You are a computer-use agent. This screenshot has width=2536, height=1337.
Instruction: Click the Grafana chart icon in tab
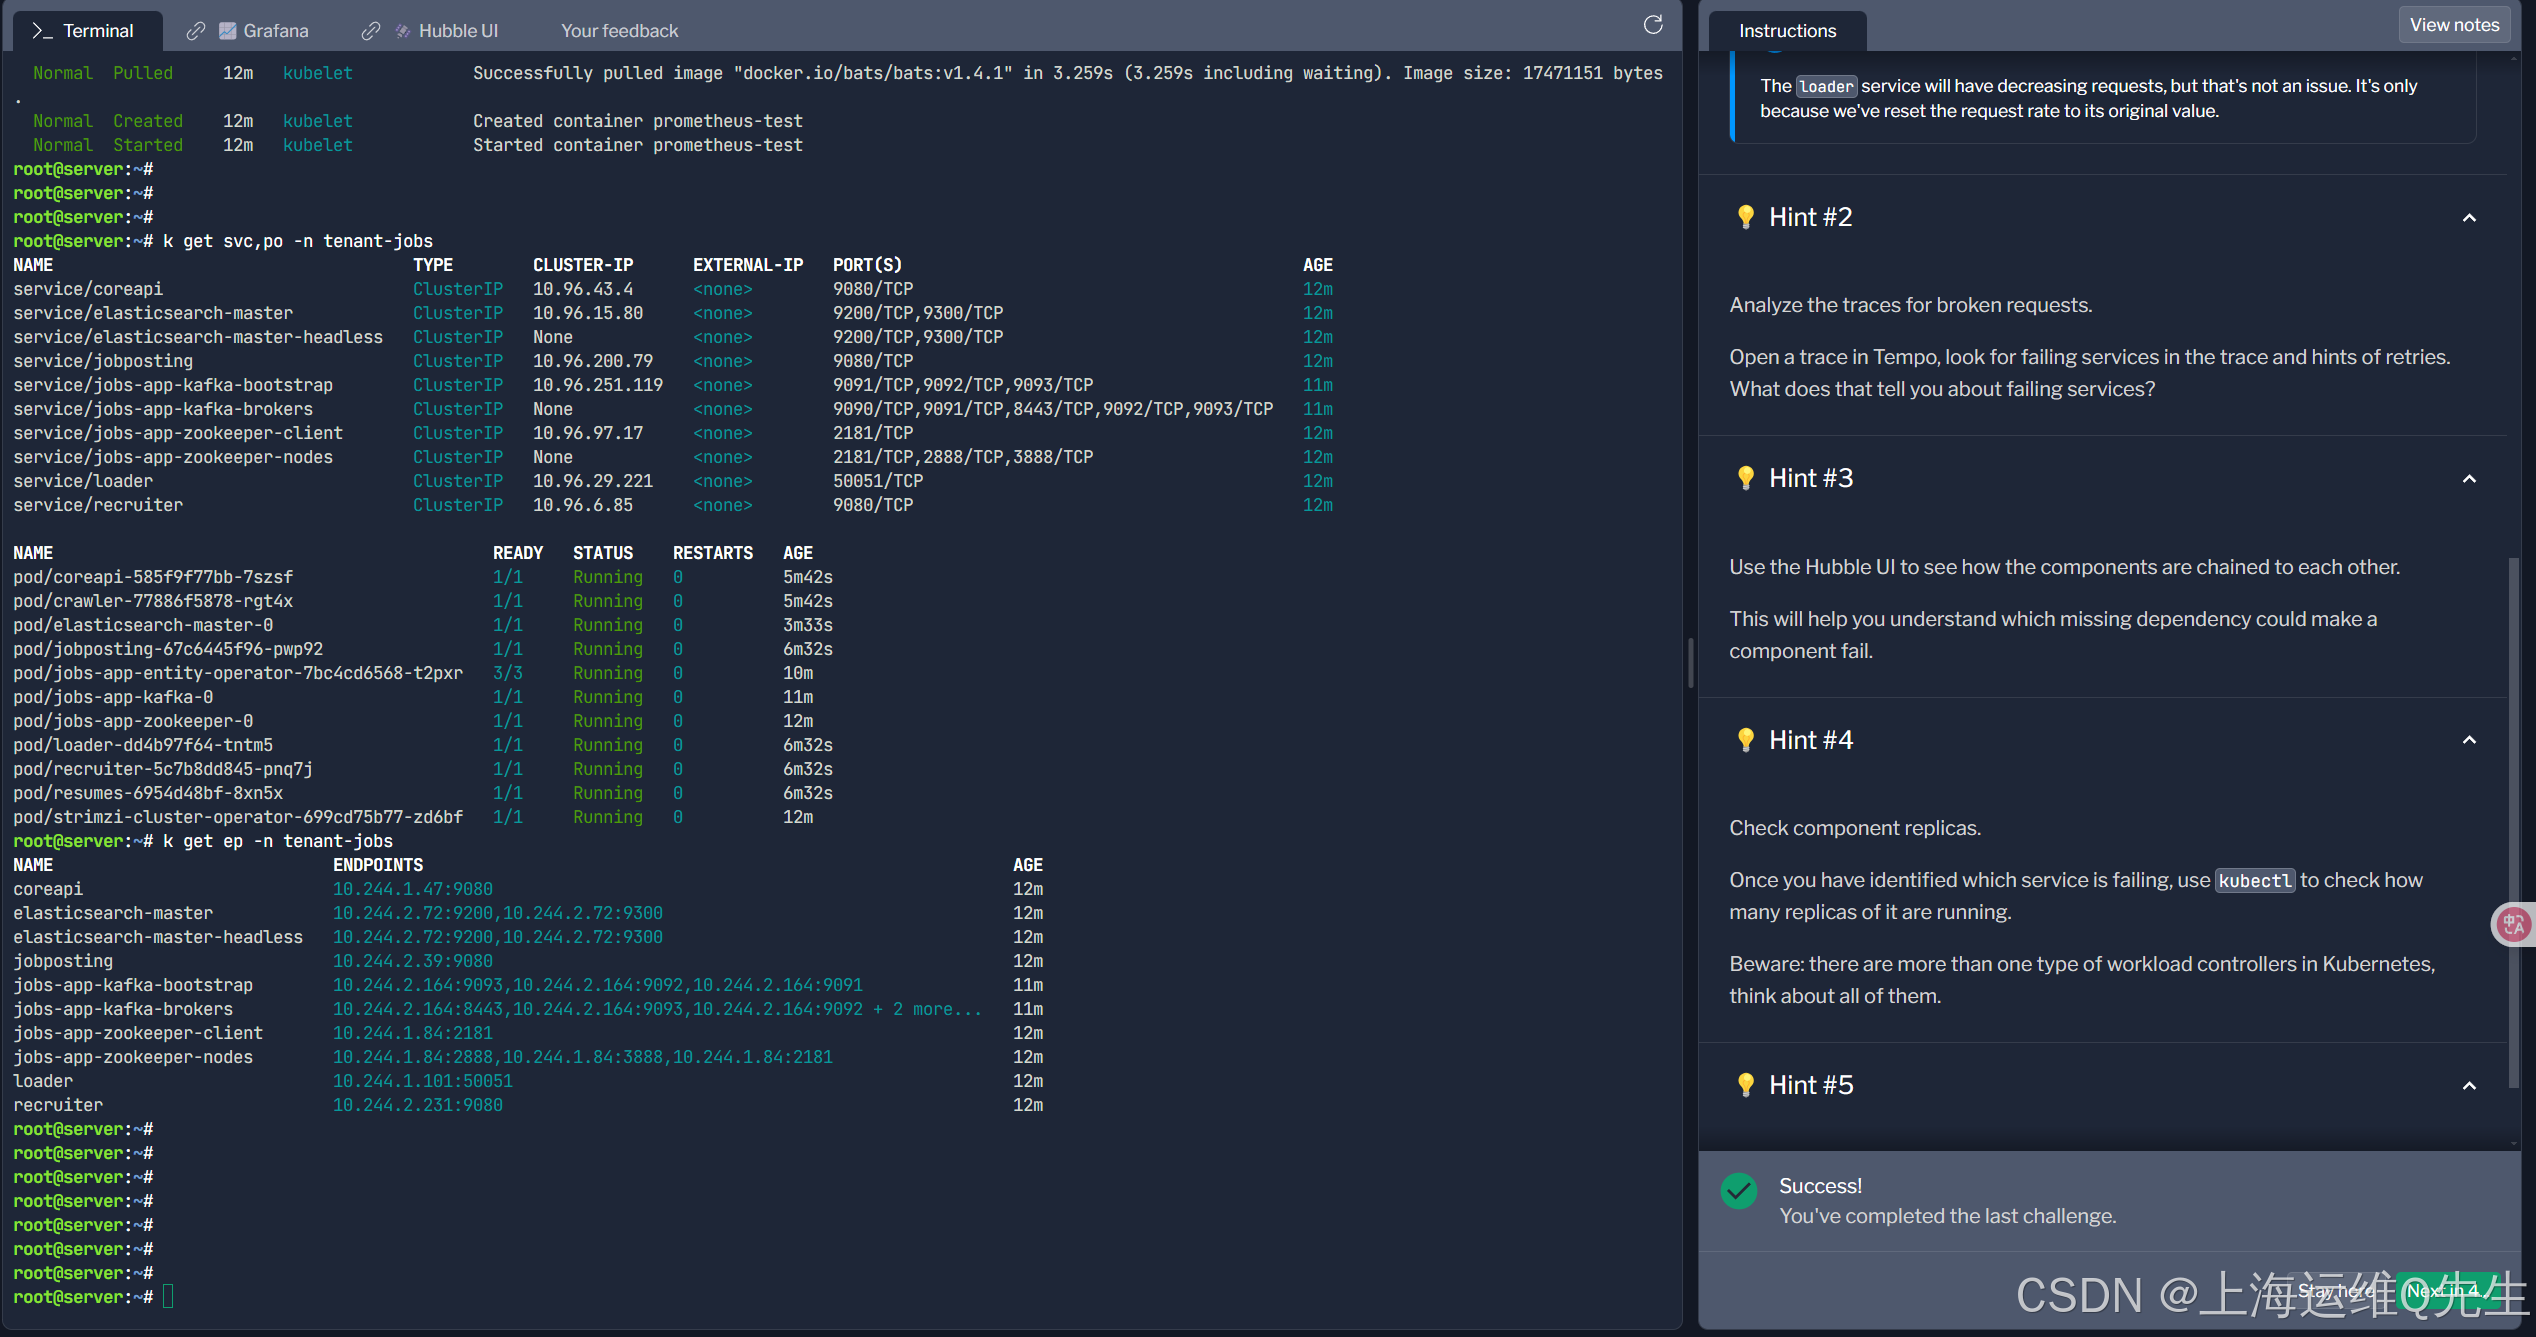click(x=228, y=31)
